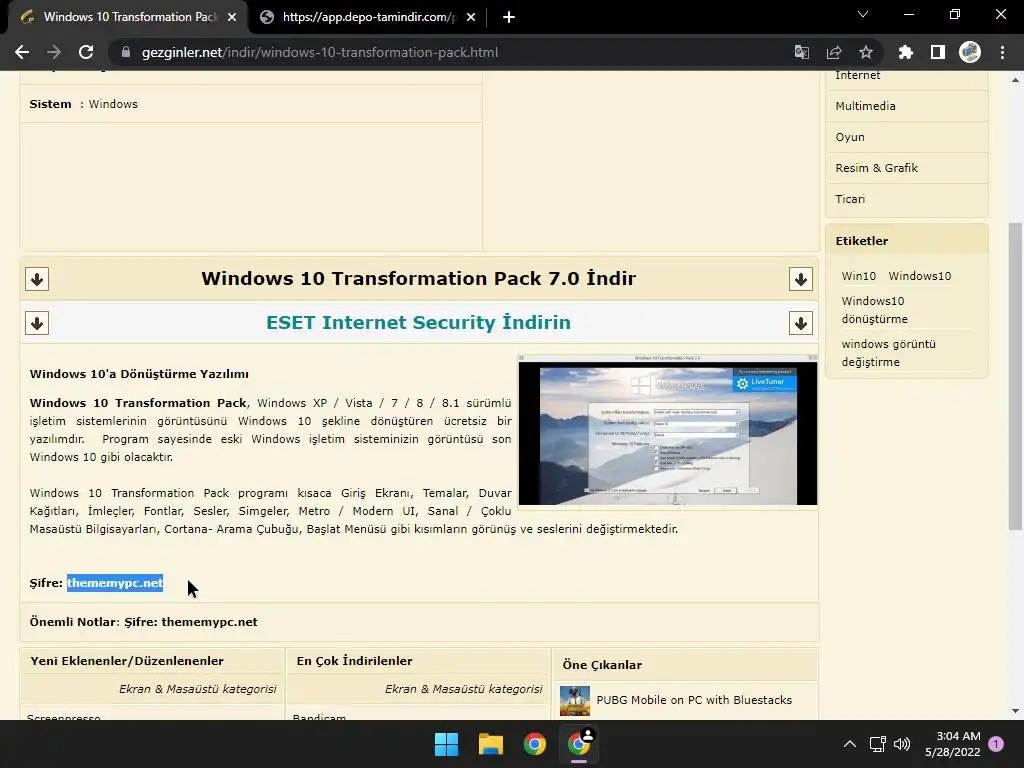
Task: Toggle the browser side panel
Action: 938,52
